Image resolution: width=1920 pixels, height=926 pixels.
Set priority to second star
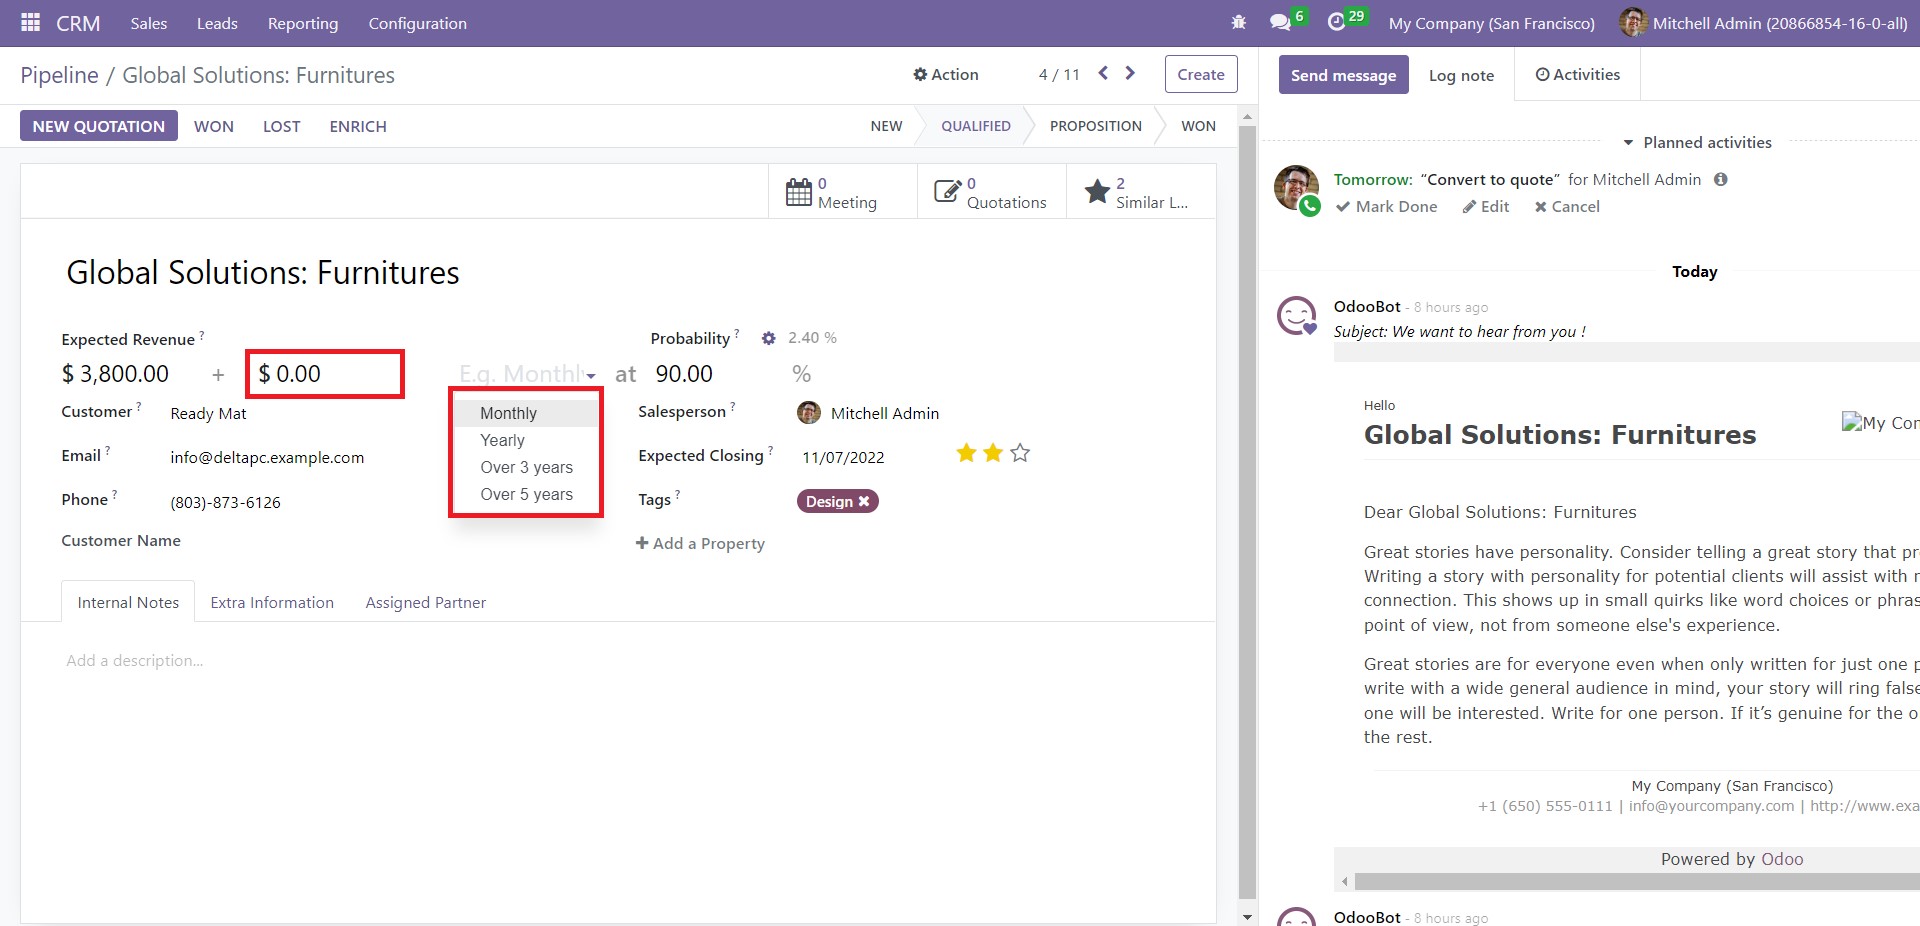[x=993, y=453]
